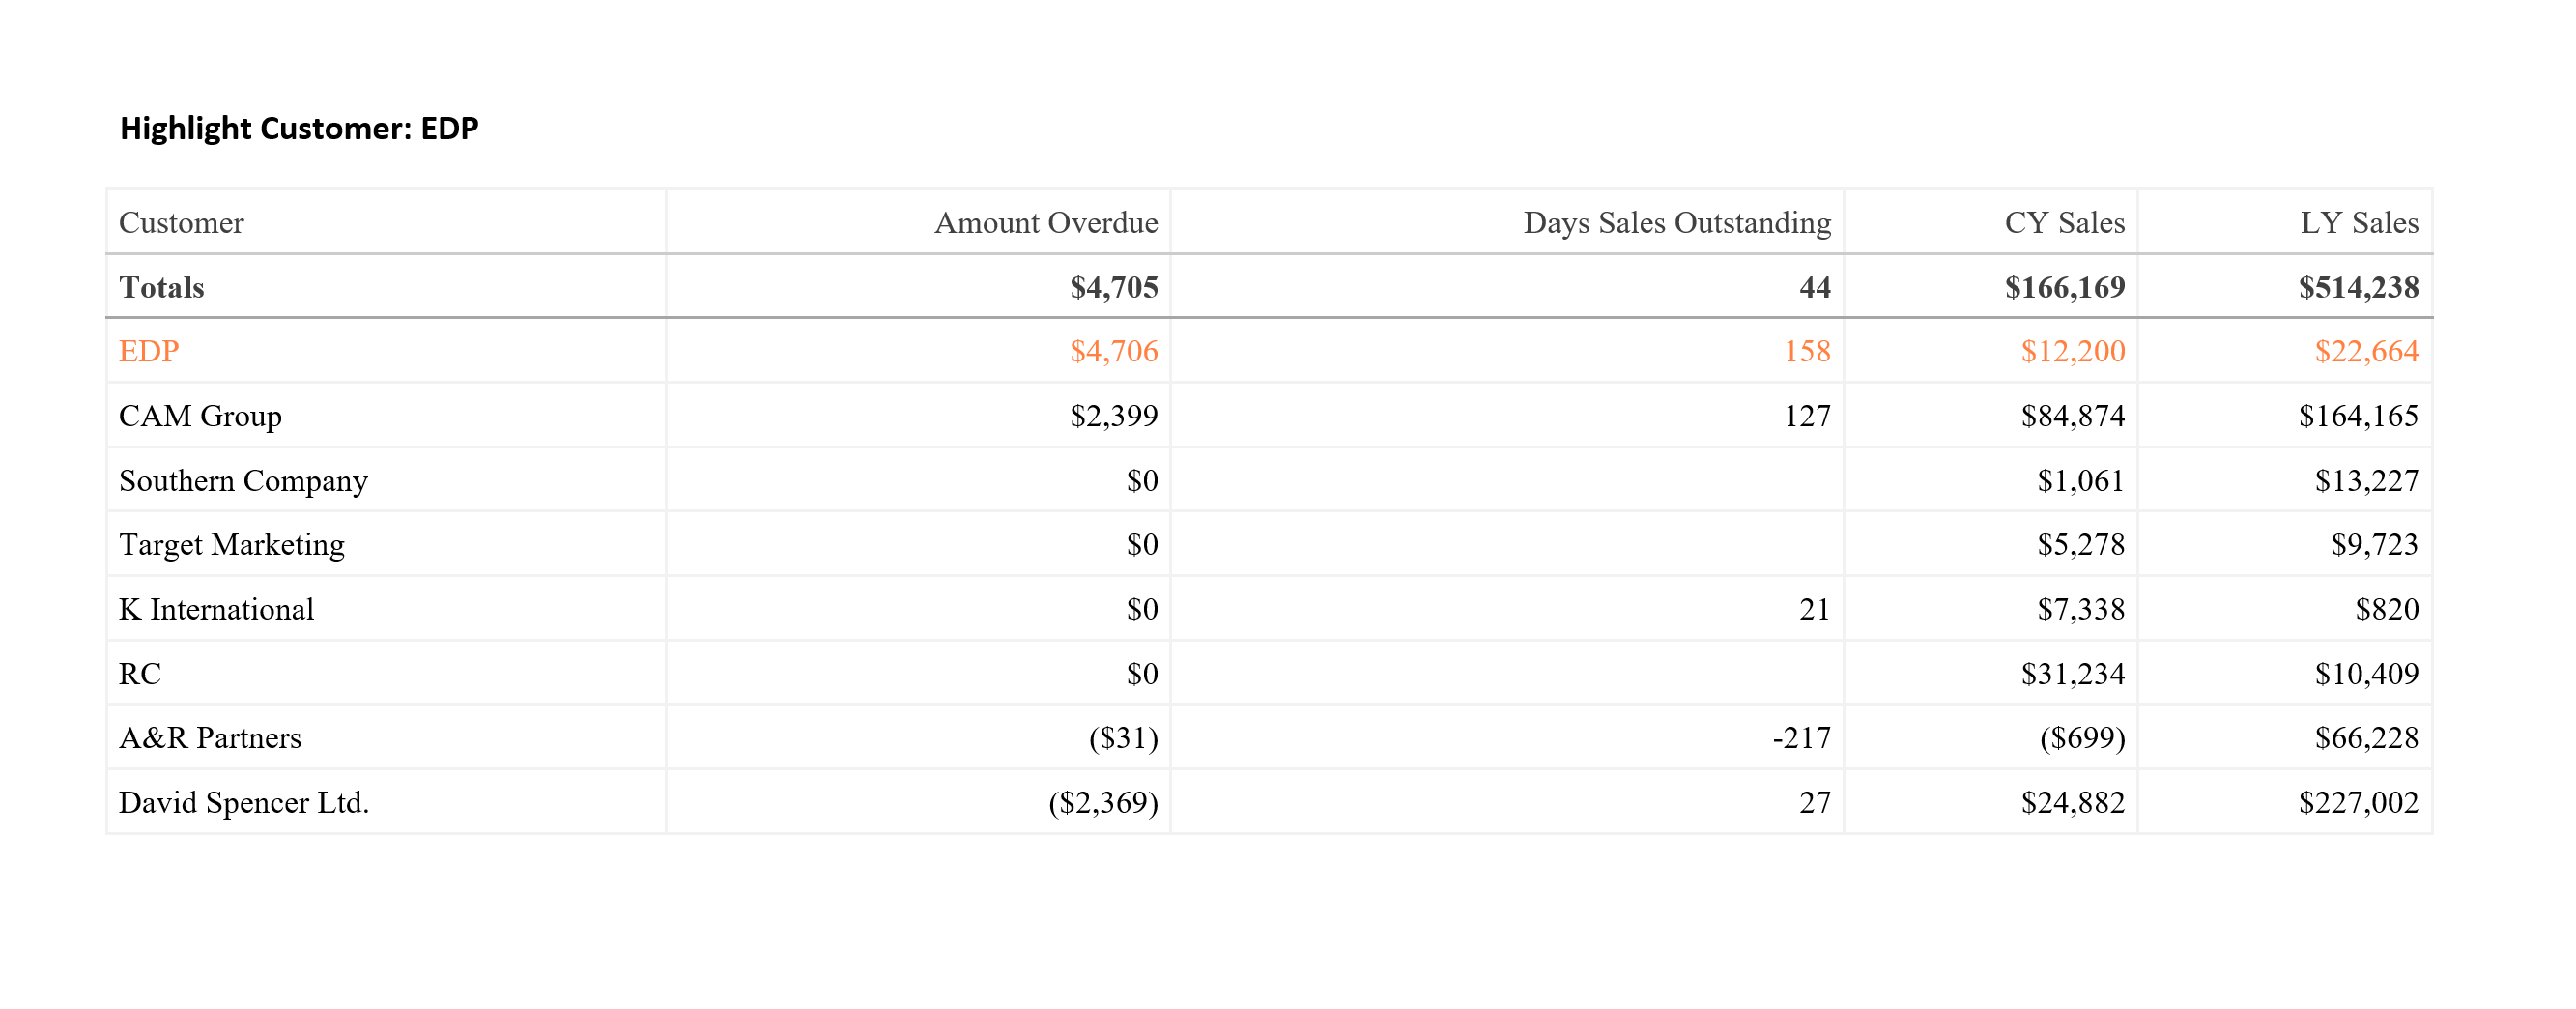Click the Customer column header
This screenshot has width=2576, height=1009.
pyautogui.click(x=181, y=222)
